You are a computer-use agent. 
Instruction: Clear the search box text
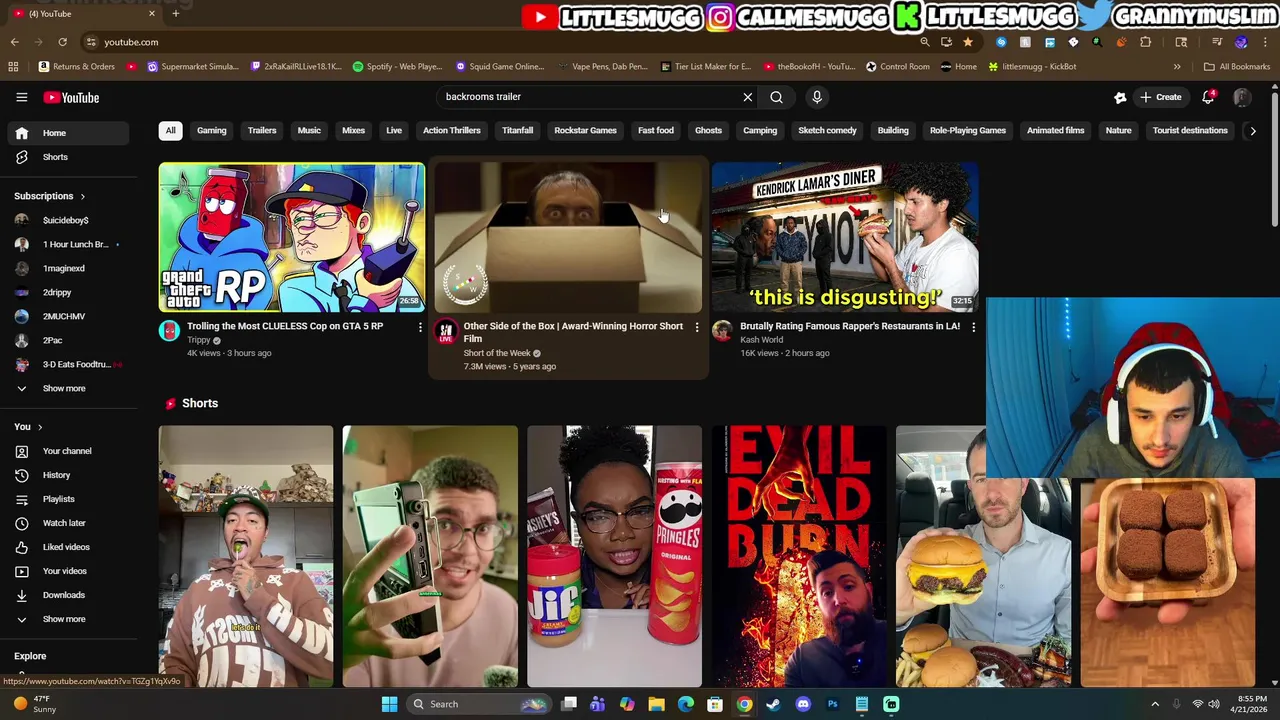pos(747,97)
